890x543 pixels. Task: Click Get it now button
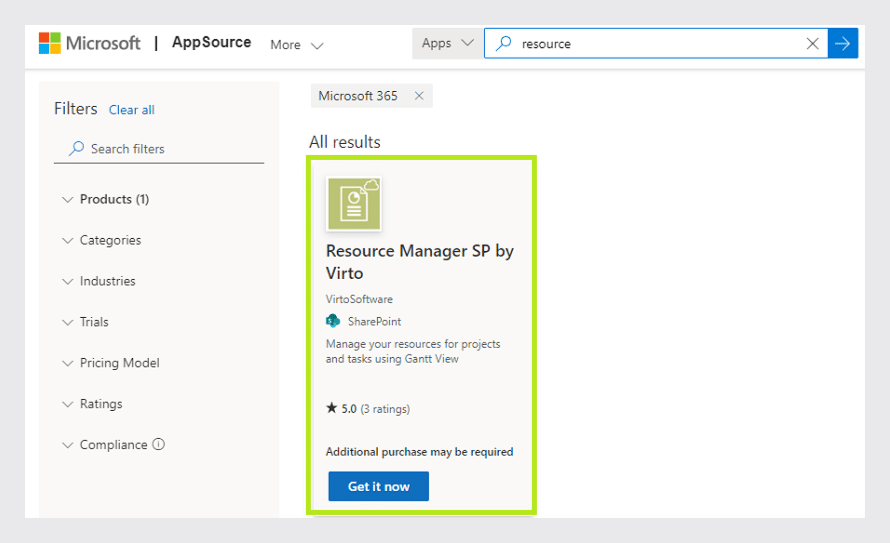(x=379, y=486)
